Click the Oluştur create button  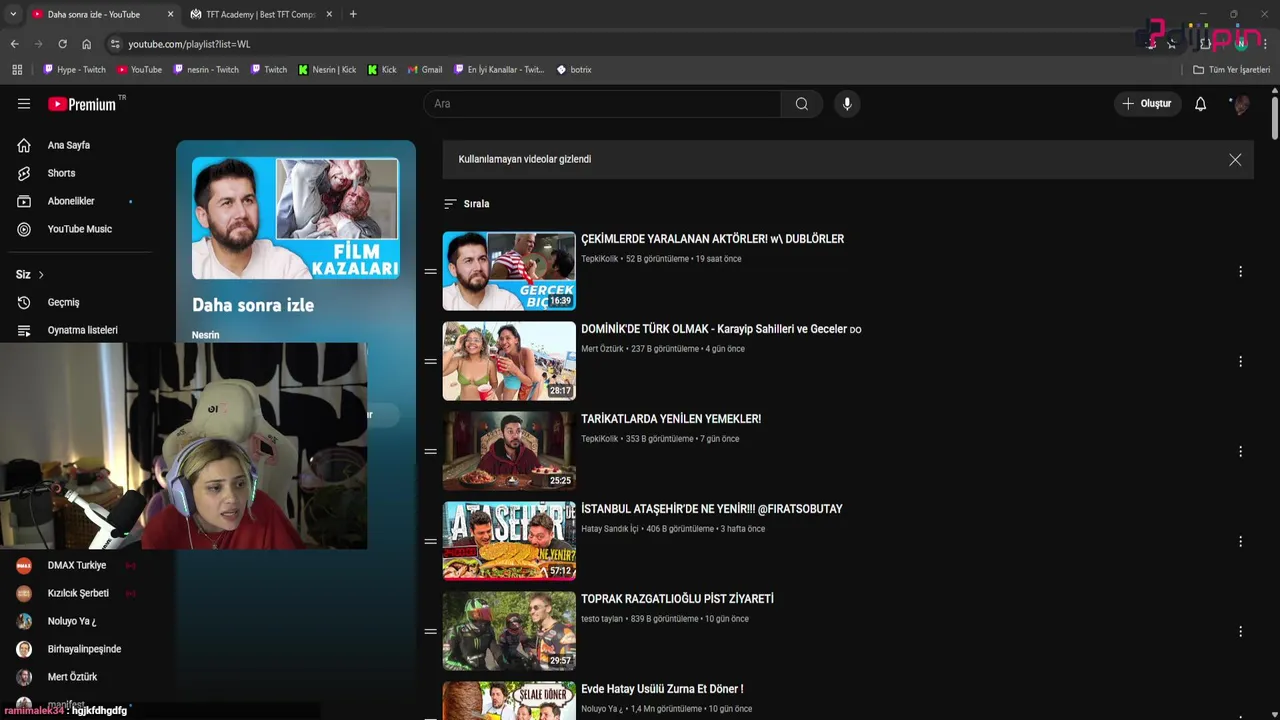[x=1147, y=104]
